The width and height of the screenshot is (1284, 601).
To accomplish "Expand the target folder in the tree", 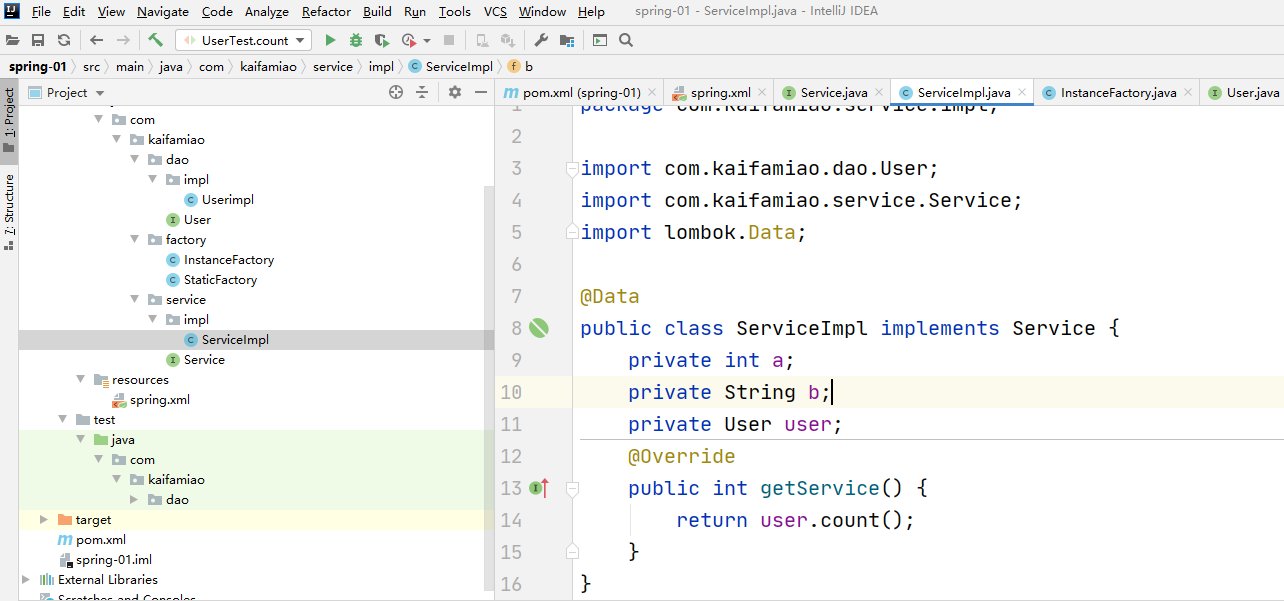I will click(44, 520).
